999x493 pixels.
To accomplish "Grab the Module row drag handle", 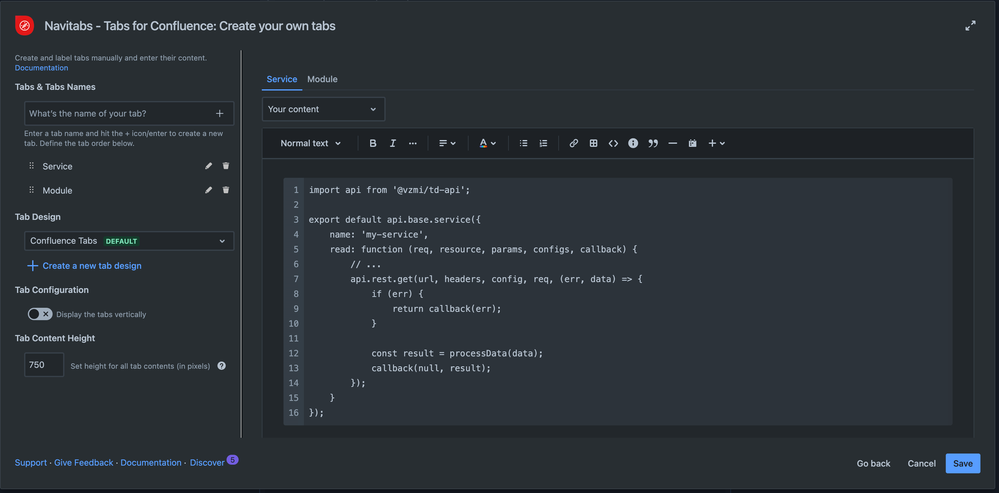I will click(x=31, y=190).
